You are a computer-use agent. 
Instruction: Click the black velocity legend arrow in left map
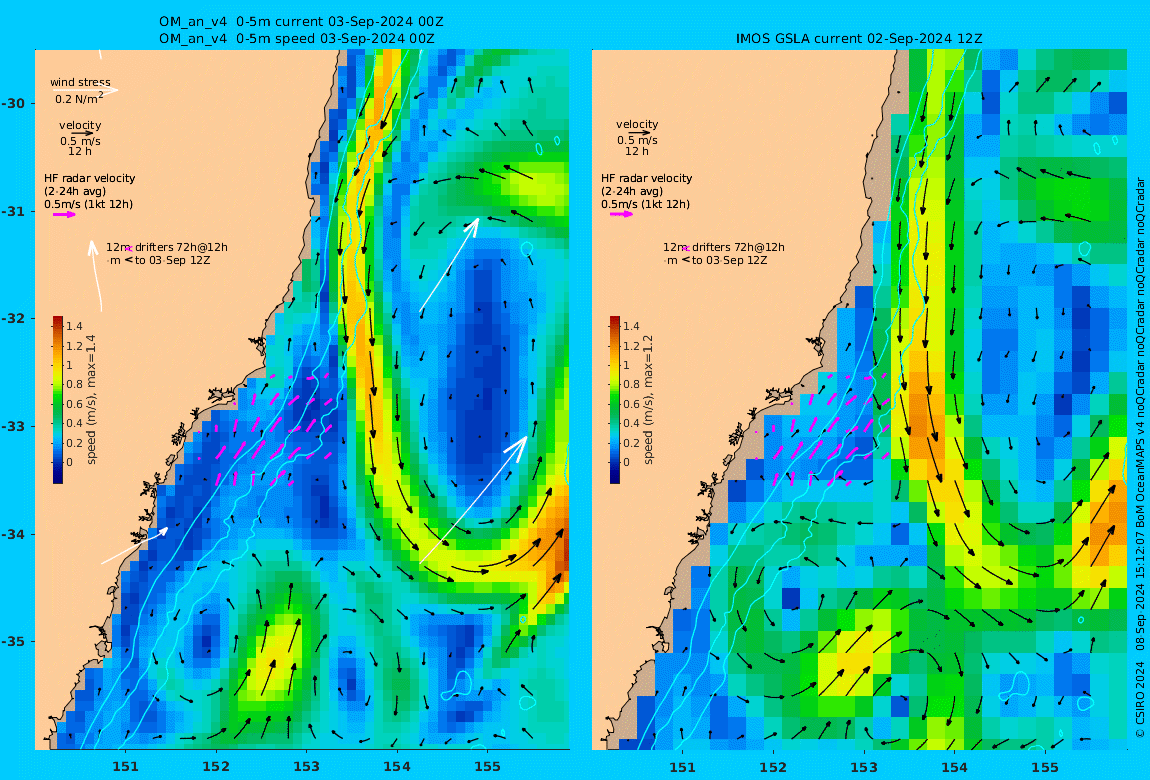81,133
